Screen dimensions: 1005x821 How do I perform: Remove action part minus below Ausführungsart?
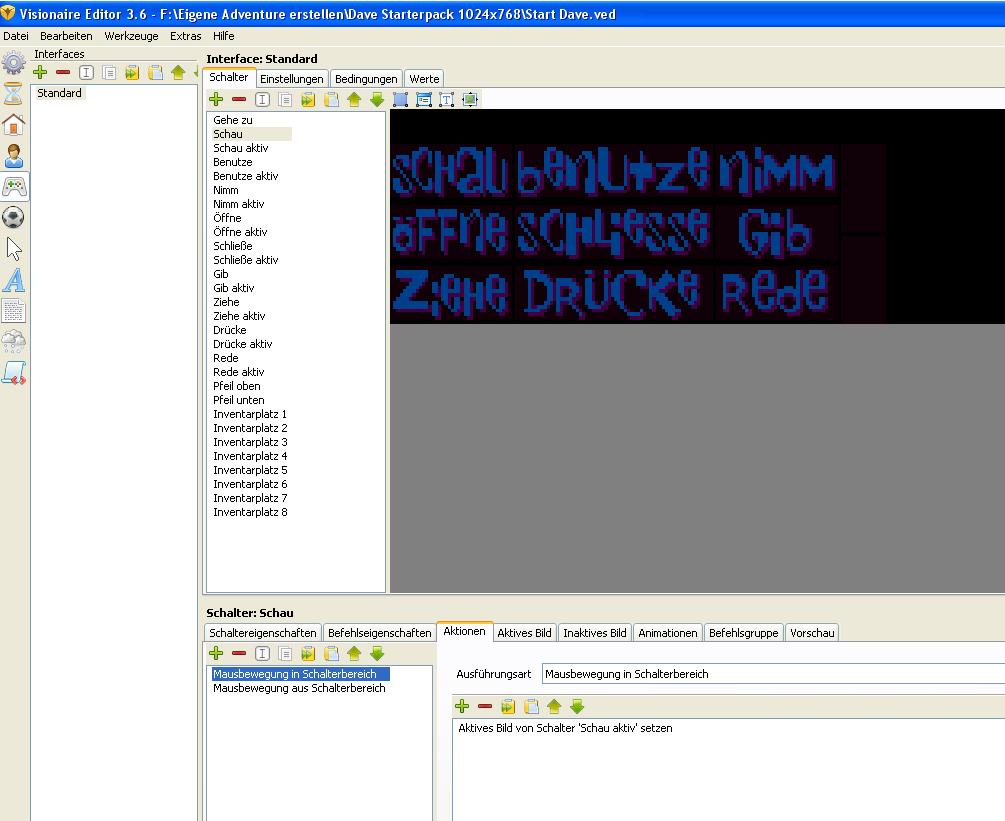pos(485,706)
